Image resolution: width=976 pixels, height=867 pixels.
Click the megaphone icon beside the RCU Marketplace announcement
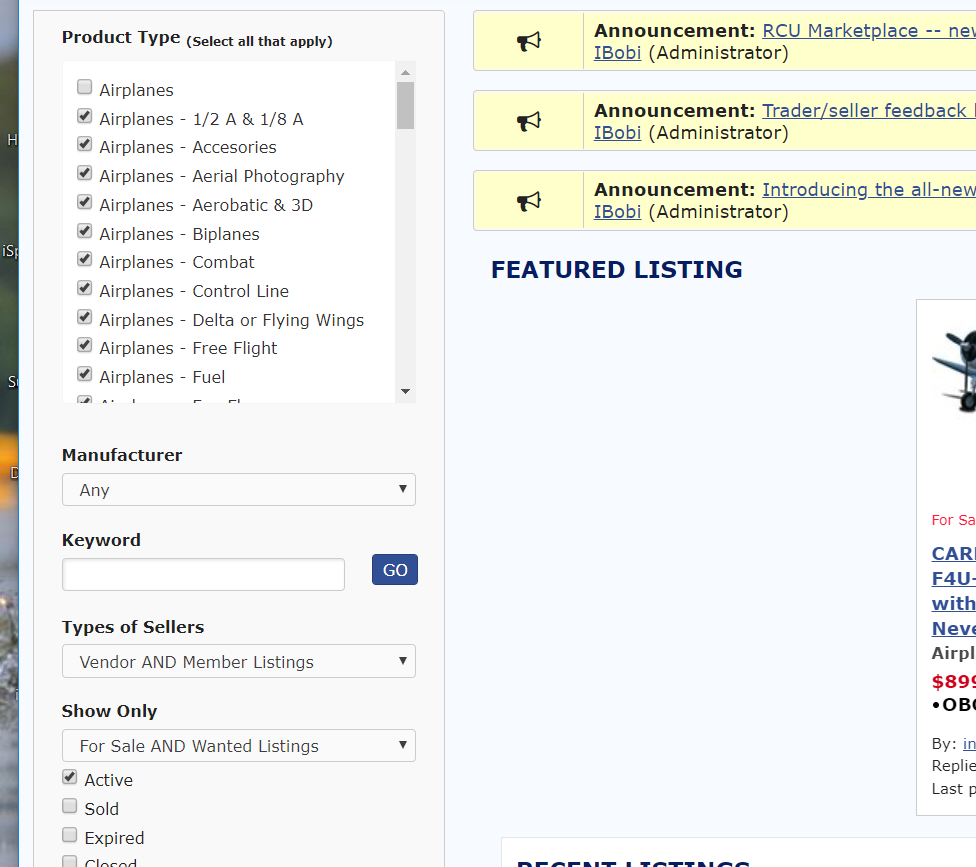(529, 41)
